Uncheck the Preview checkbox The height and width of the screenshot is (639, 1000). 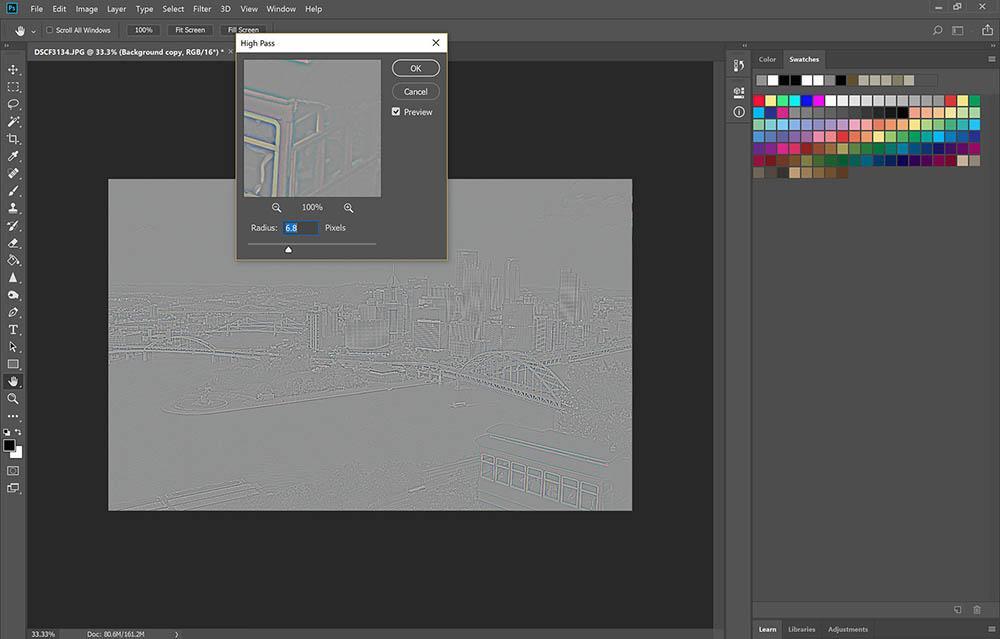397,112
